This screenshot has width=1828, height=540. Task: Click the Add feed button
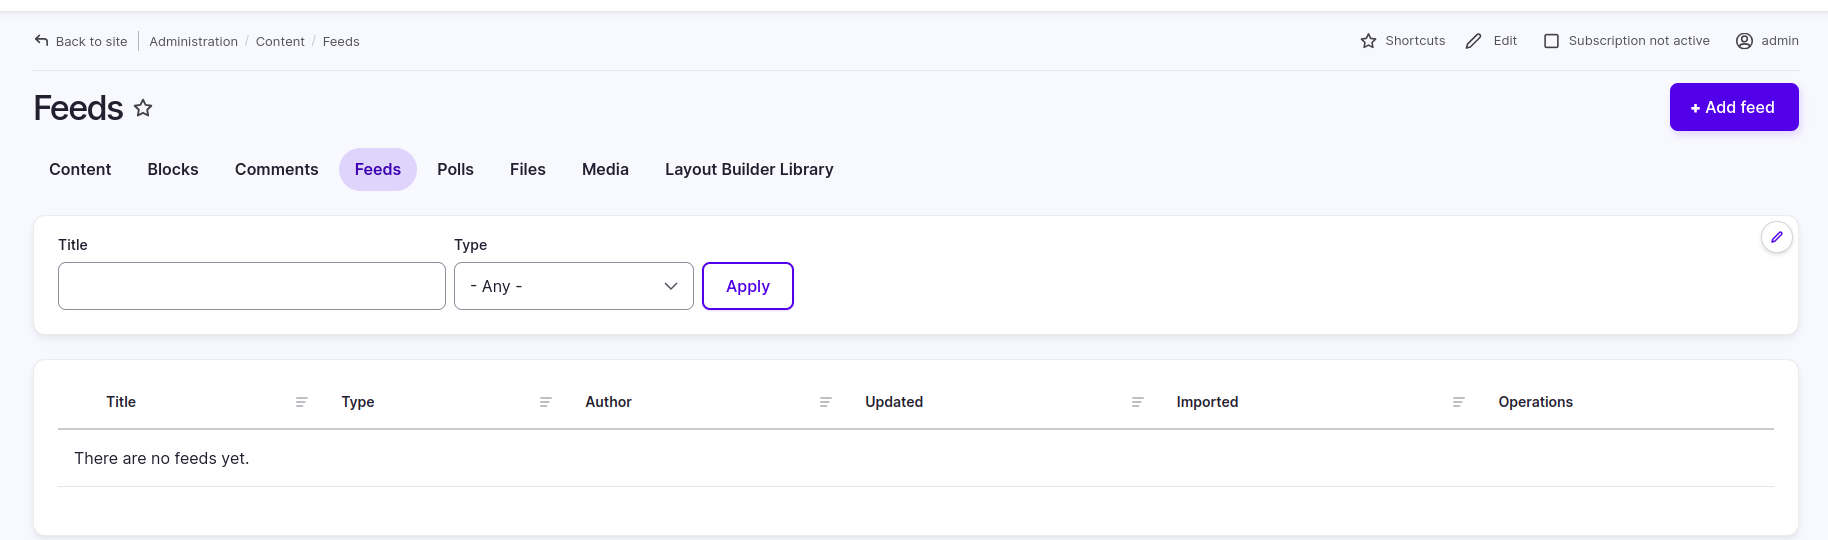click(1734, 107)
